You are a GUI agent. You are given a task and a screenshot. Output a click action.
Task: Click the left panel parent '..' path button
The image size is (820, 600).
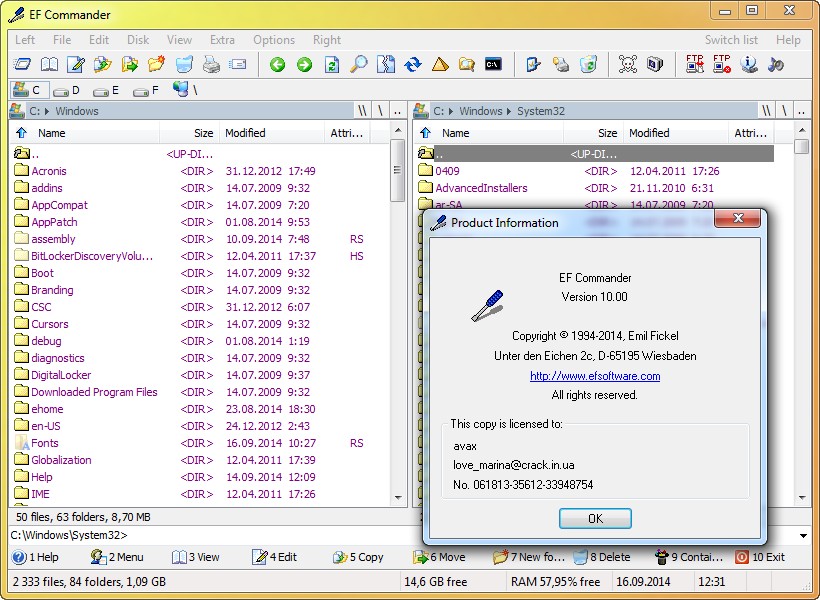[397, 111]
